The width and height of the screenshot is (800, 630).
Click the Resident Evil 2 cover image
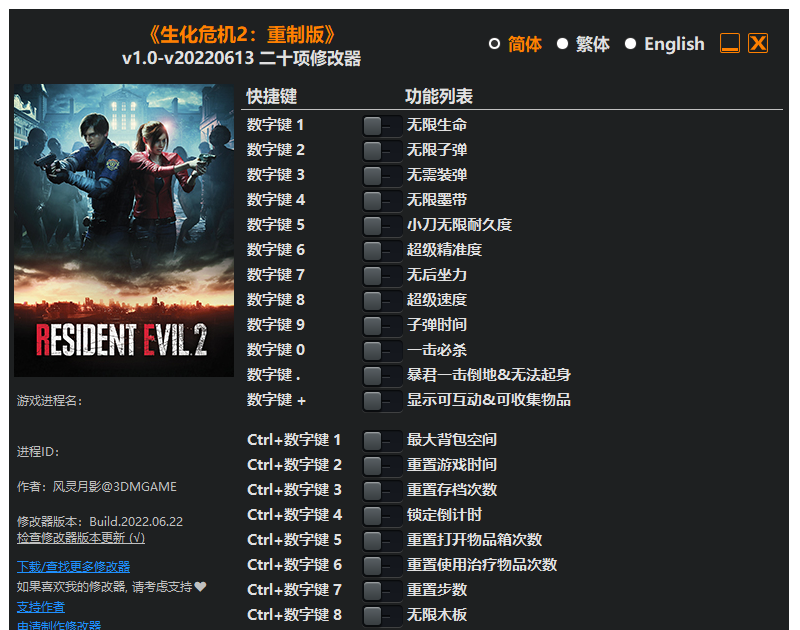[x=124, y=230]
